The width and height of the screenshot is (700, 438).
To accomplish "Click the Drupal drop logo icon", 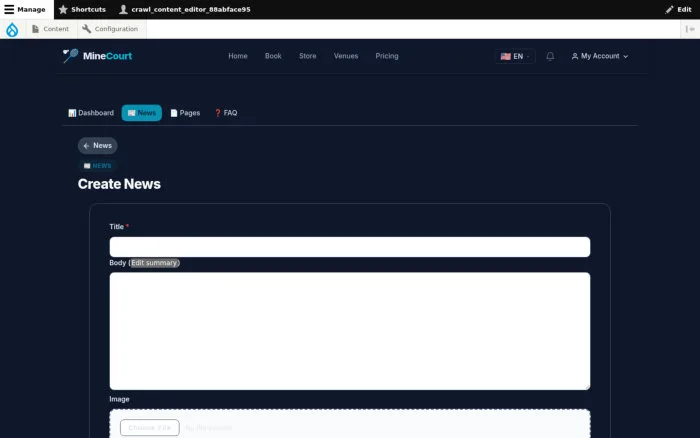I will click(x=12, y=29).
